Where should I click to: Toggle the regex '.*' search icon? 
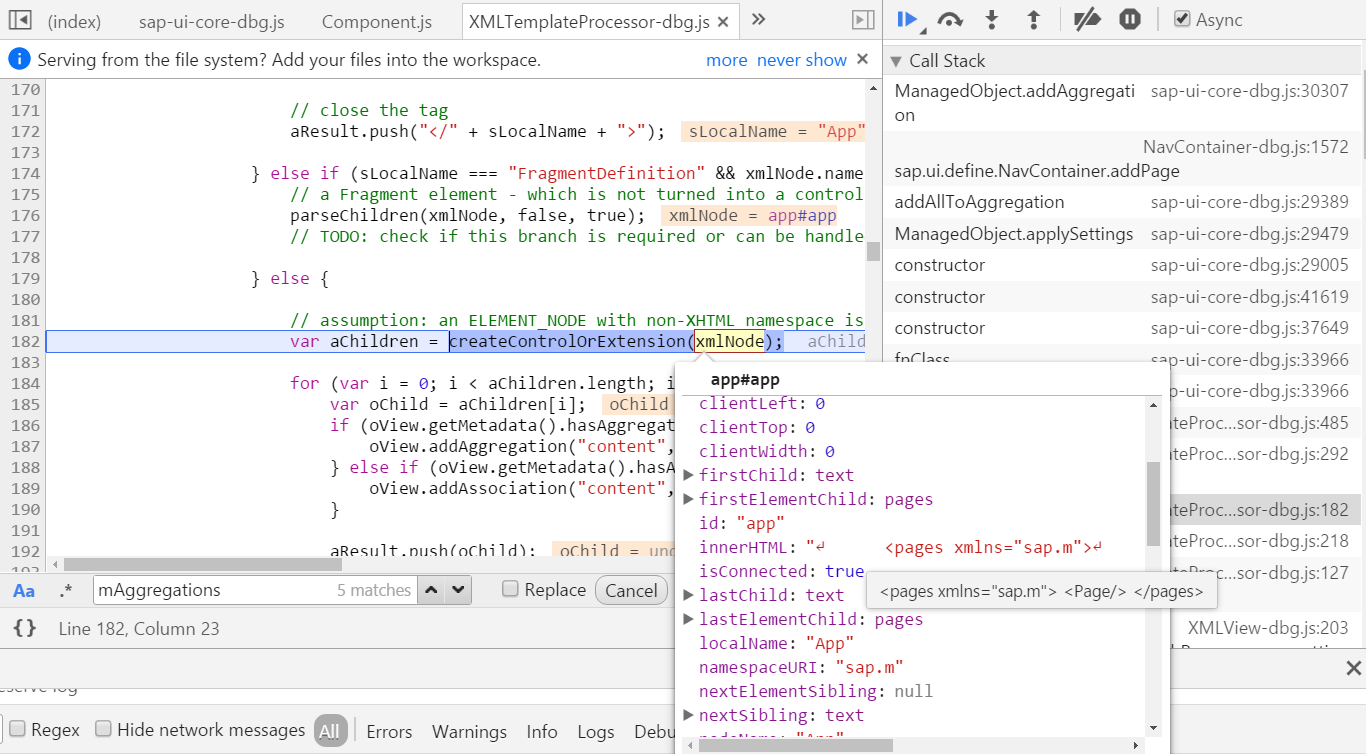pos(65,590)
